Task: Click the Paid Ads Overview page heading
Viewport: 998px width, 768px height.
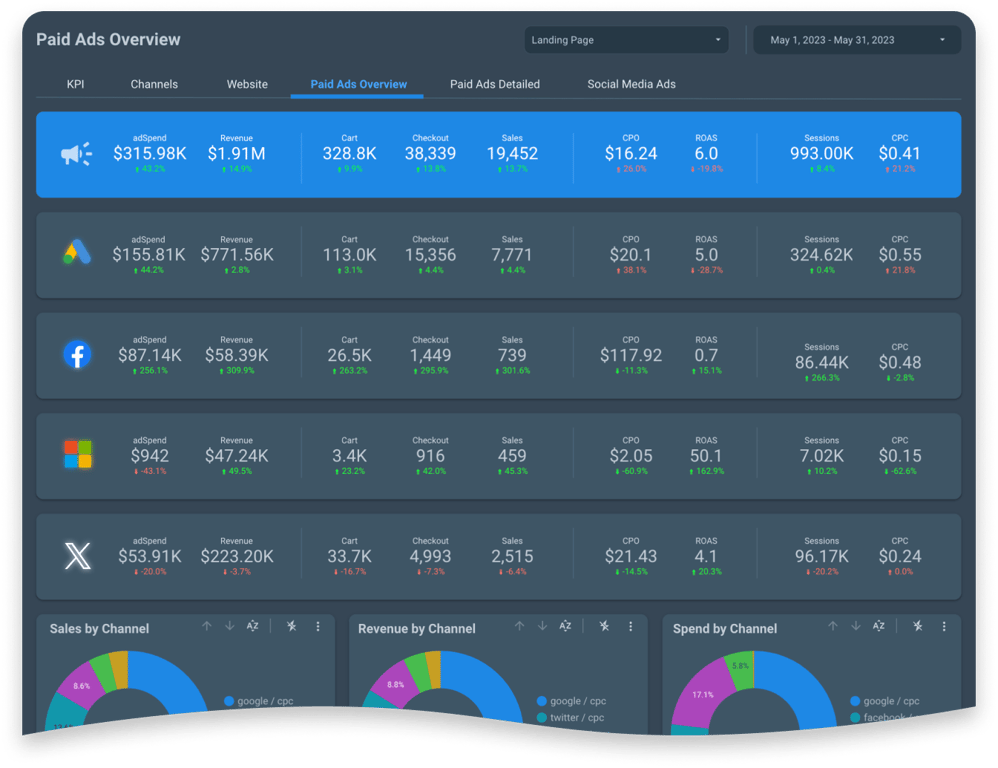Action: point(108,39)
